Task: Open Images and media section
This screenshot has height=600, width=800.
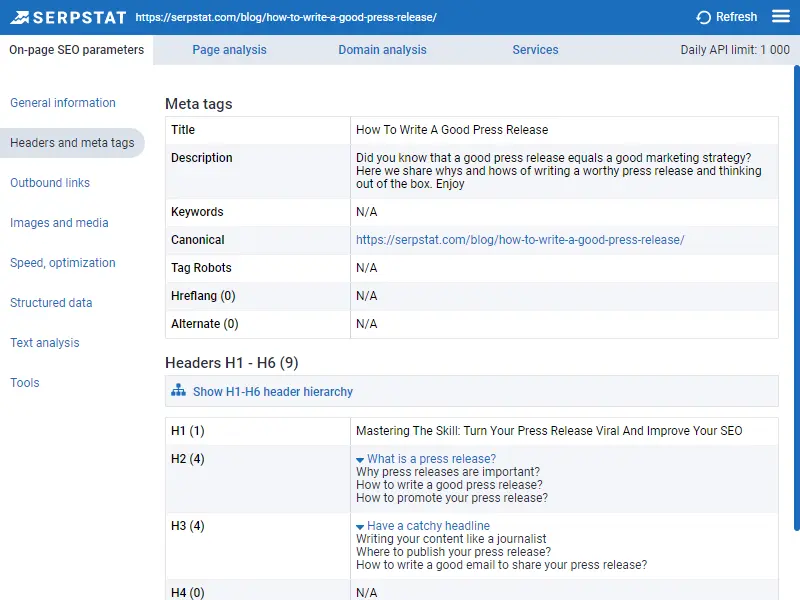Action: click(58, 223)
